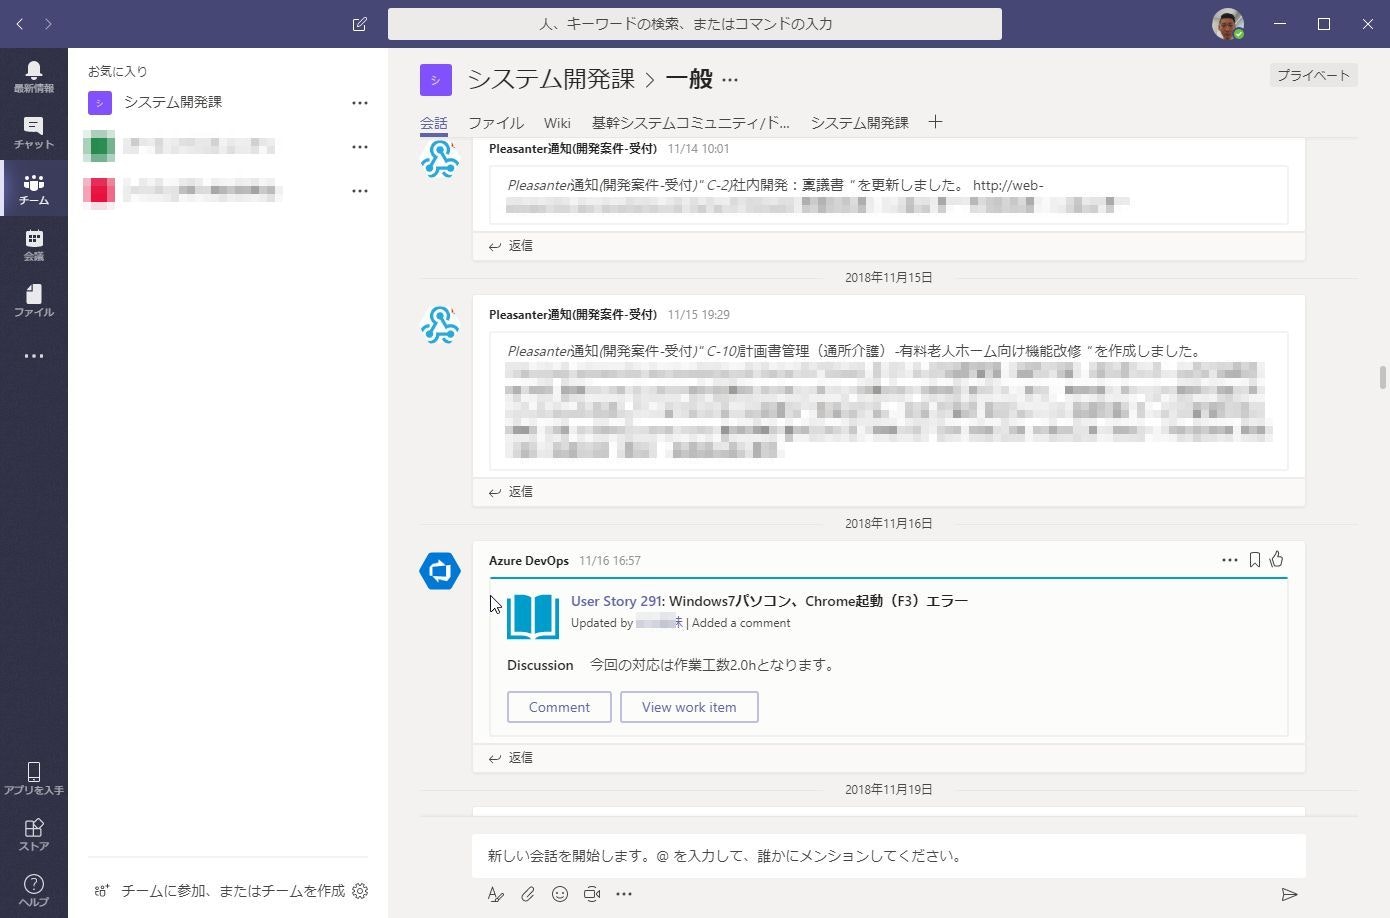Viewport: 1390px width, 918px height.
Task: Reply to the 11/15 Pleasanter message
Action: [511, 492]
